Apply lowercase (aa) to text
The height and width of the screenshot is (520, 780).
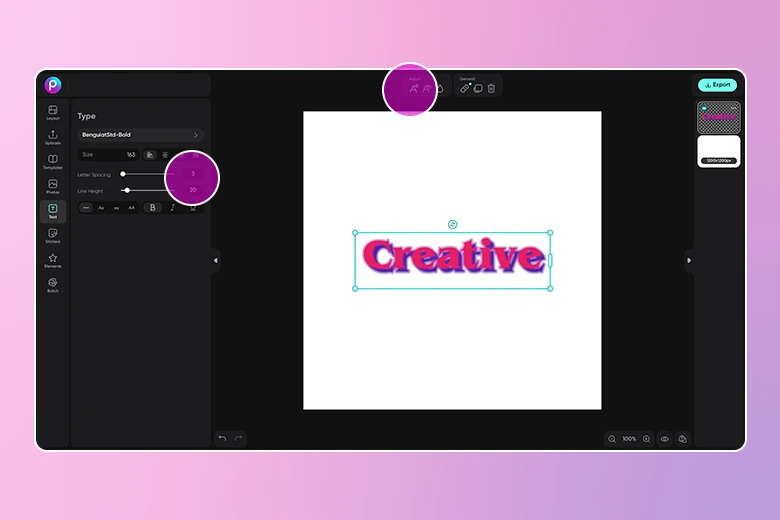click(116, 208)
